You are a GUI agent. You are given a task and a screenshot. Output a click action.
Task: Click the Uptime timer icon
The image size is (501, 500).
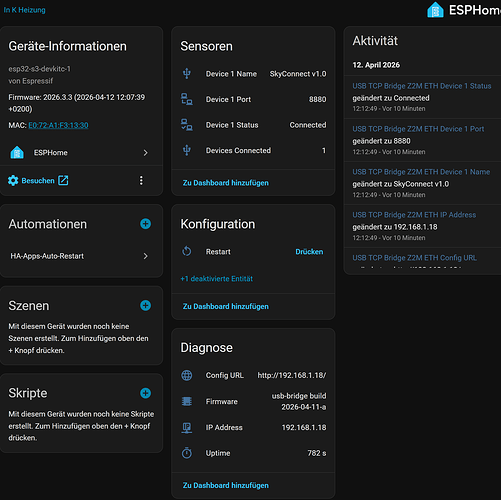tap(187, 453)
